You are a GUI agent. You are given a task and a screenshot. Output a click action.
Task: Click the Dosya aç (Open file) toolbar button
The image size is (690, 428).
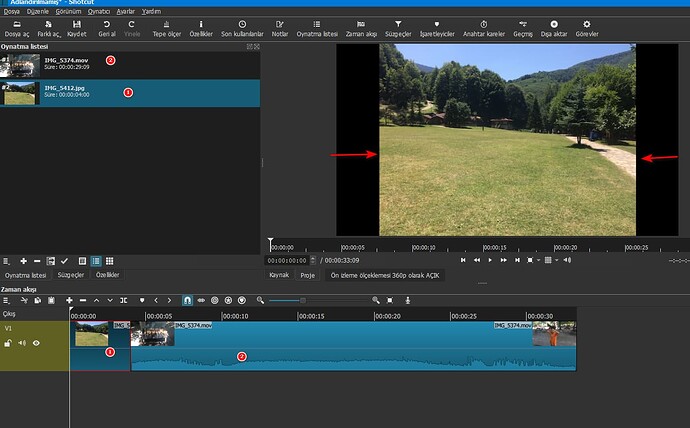17,29
